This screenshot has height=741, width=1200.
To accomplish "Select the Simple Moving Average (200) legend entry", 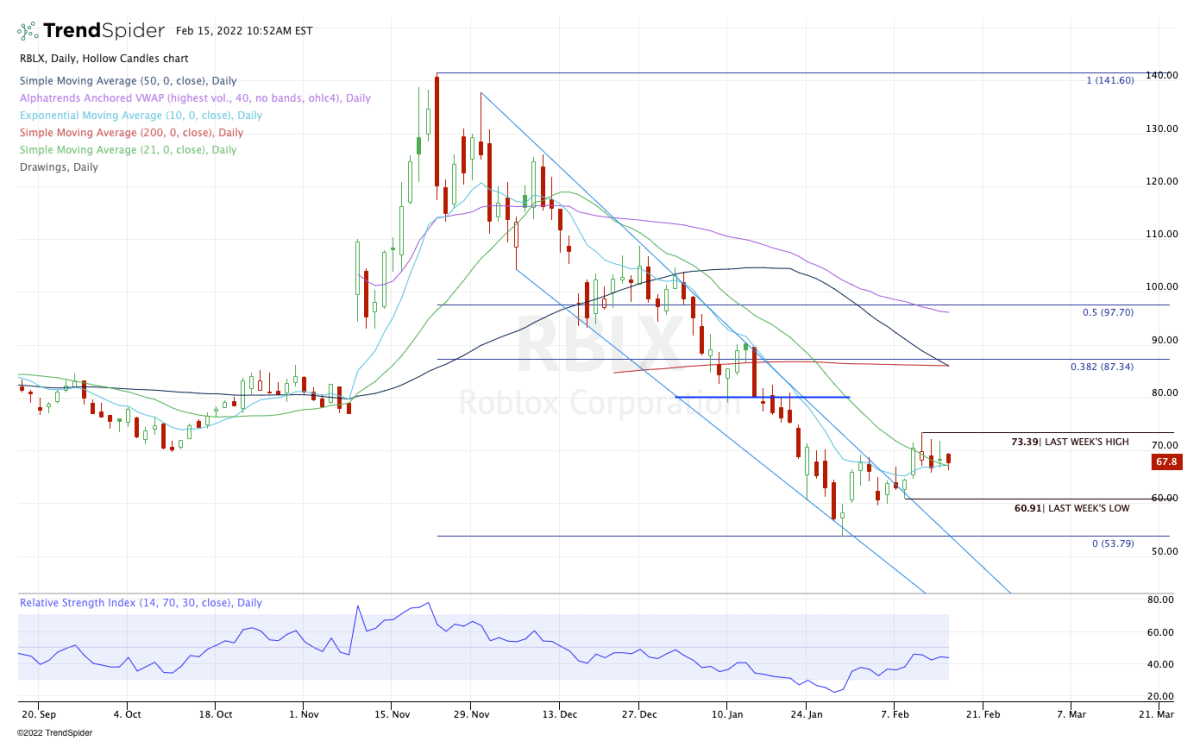I will [x=131, y=133].
